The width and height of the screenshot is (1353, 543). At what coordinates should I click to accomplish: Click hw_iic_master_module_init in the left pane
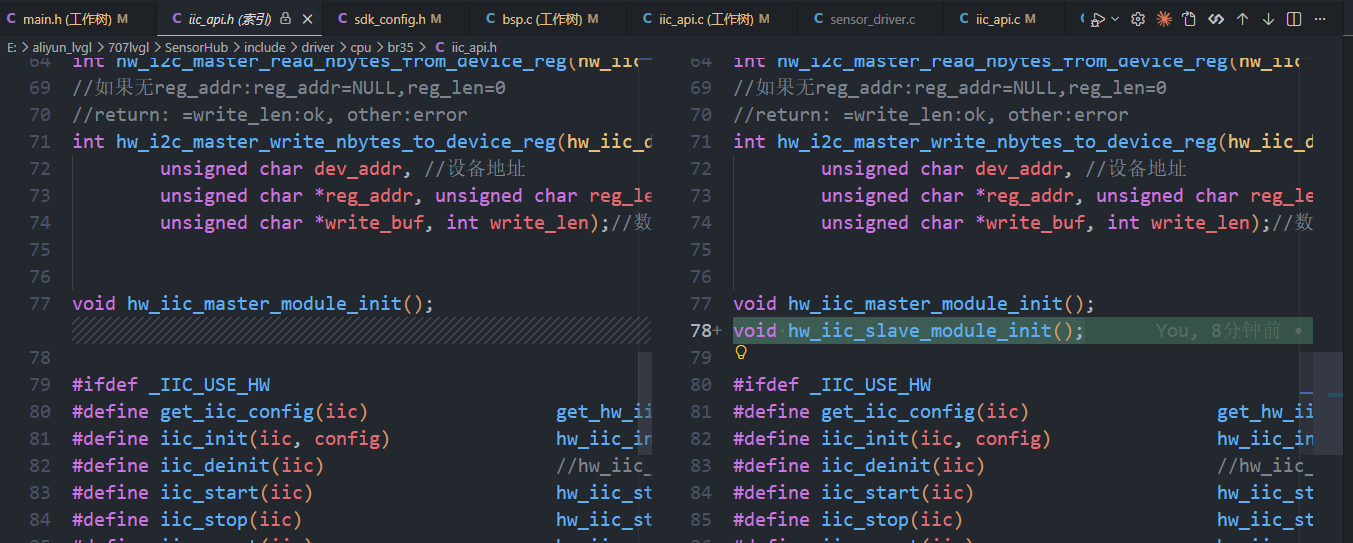[x=264, y=304]
